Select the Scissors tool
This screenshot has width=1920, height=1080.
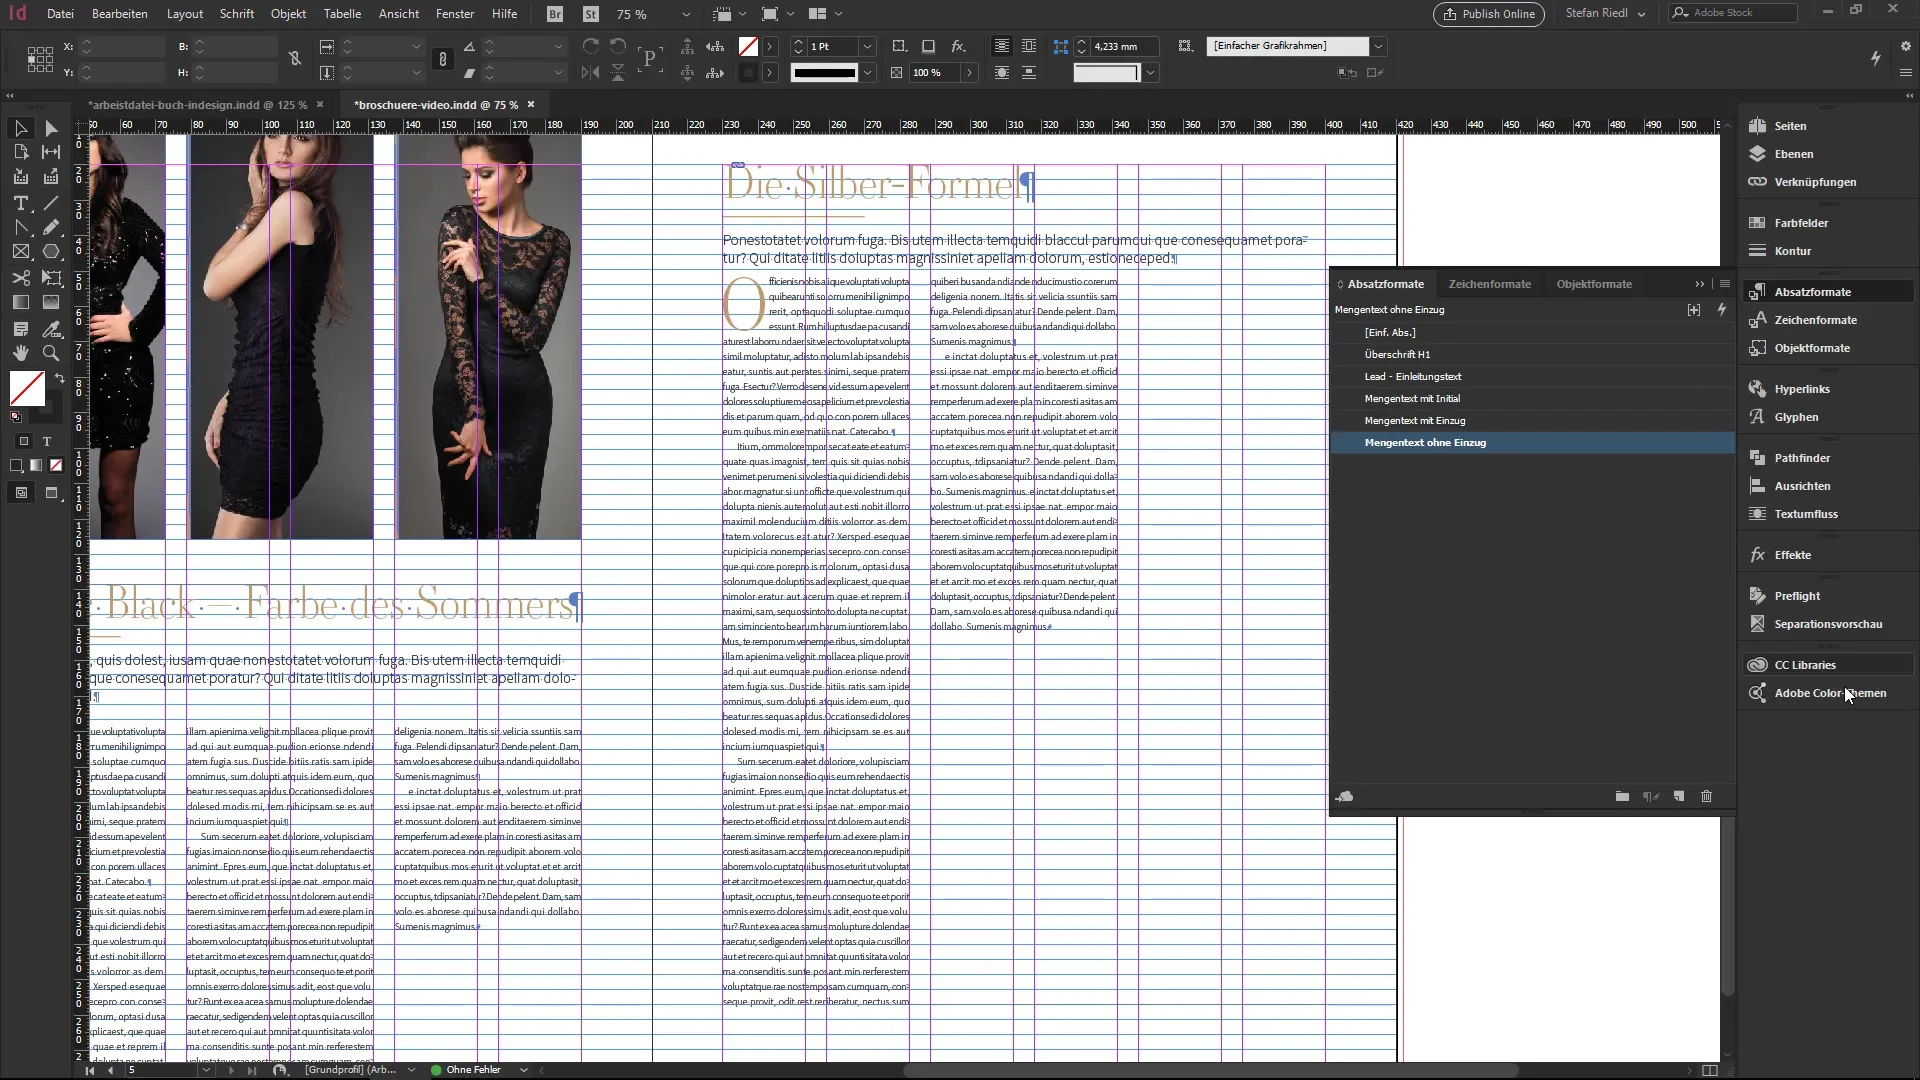point(20,277)
